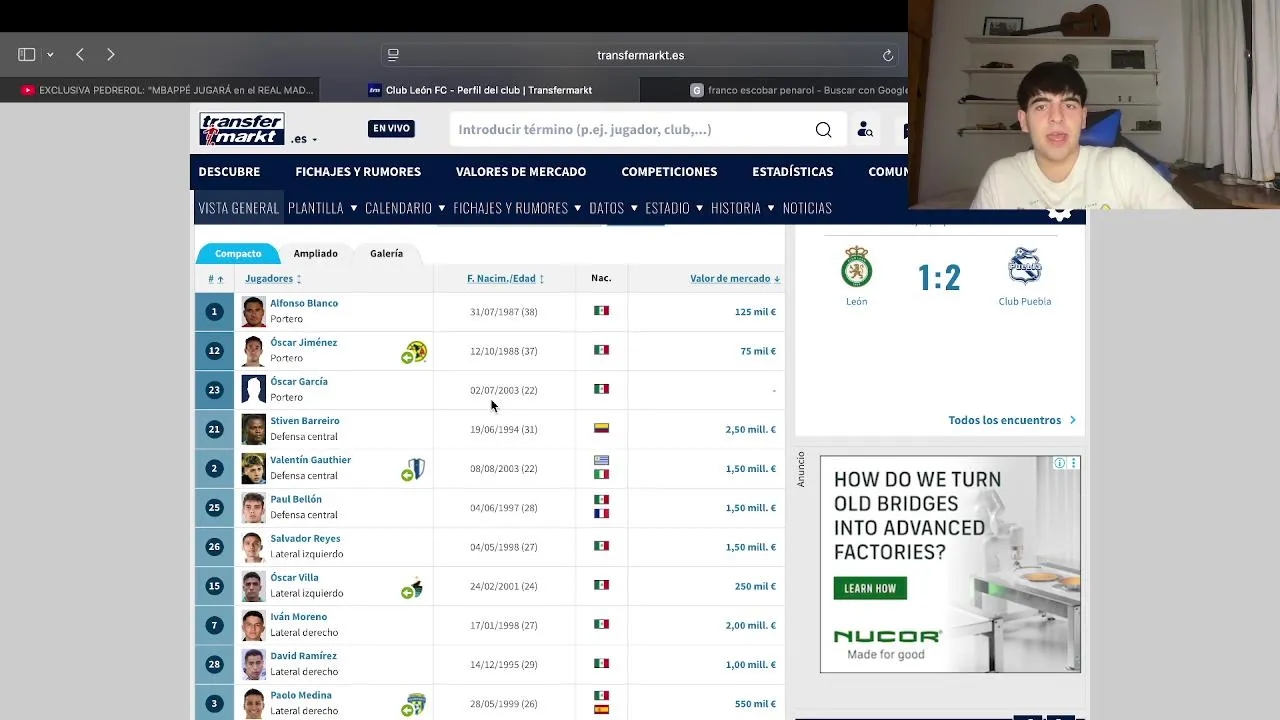Viewport: 1280px width, 720px height.
Task: Click the ad info icon on Nucor ad
Action: [1060, 463]
